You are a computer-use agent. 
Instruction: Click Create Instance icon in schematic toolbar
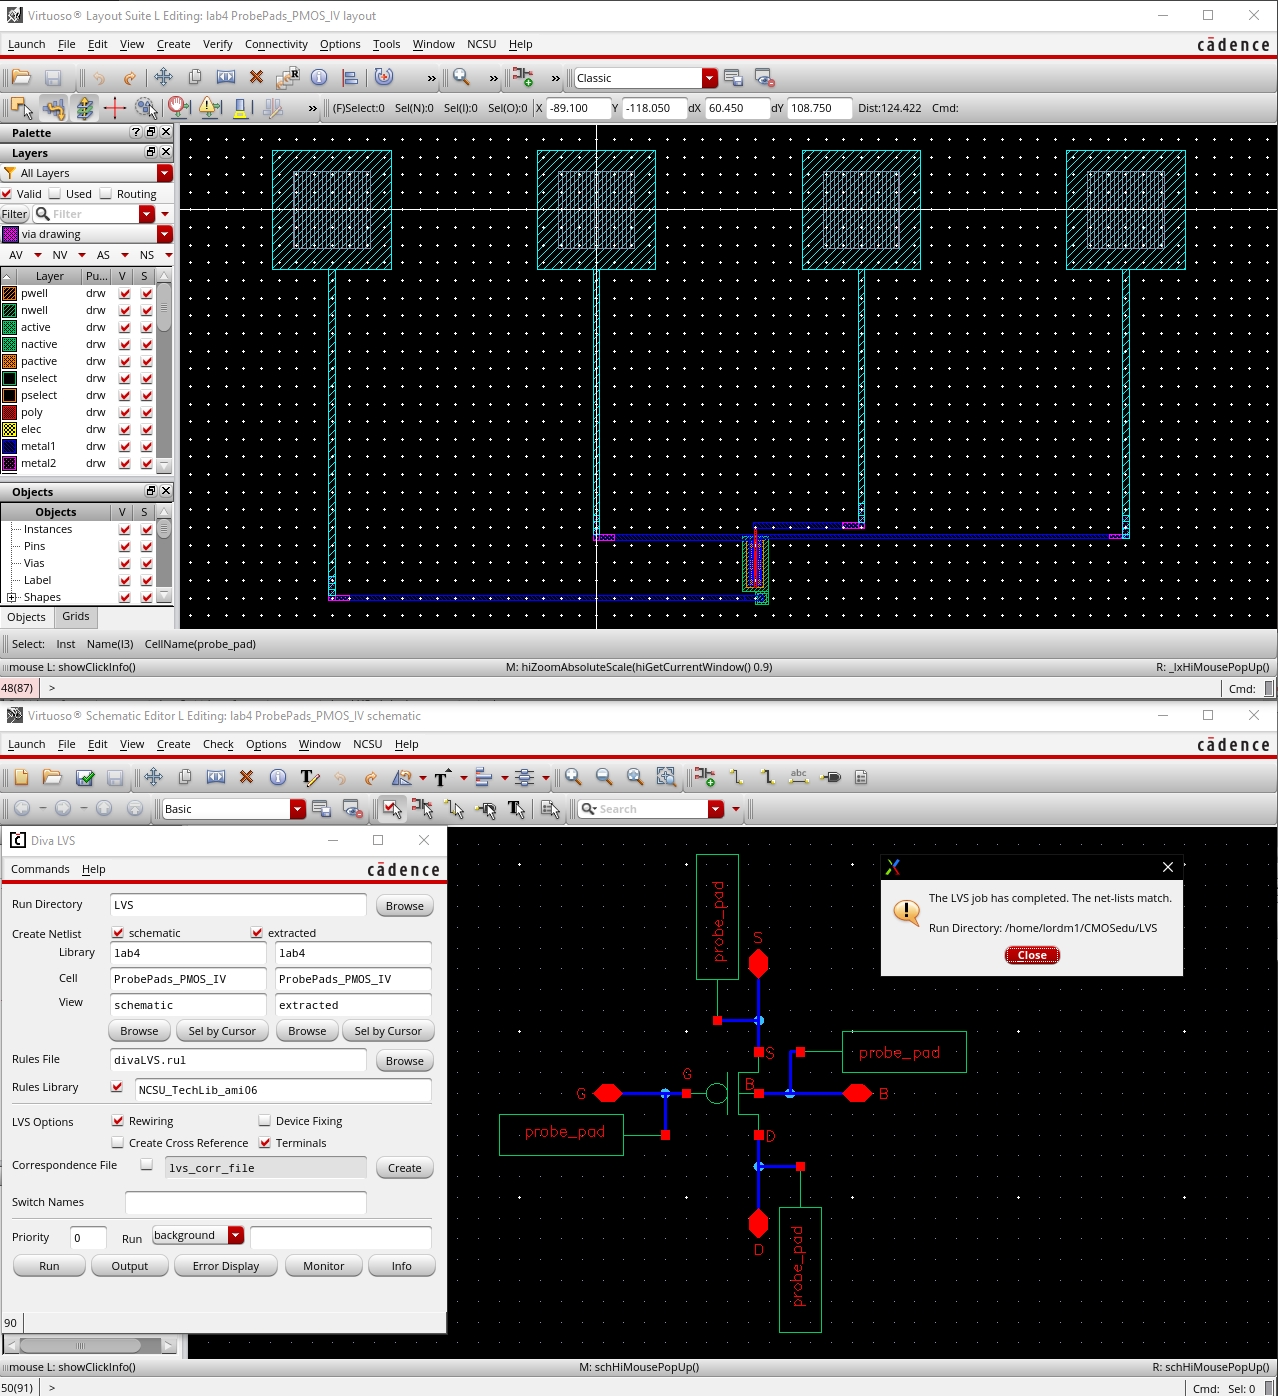click(x=704, y=777)
